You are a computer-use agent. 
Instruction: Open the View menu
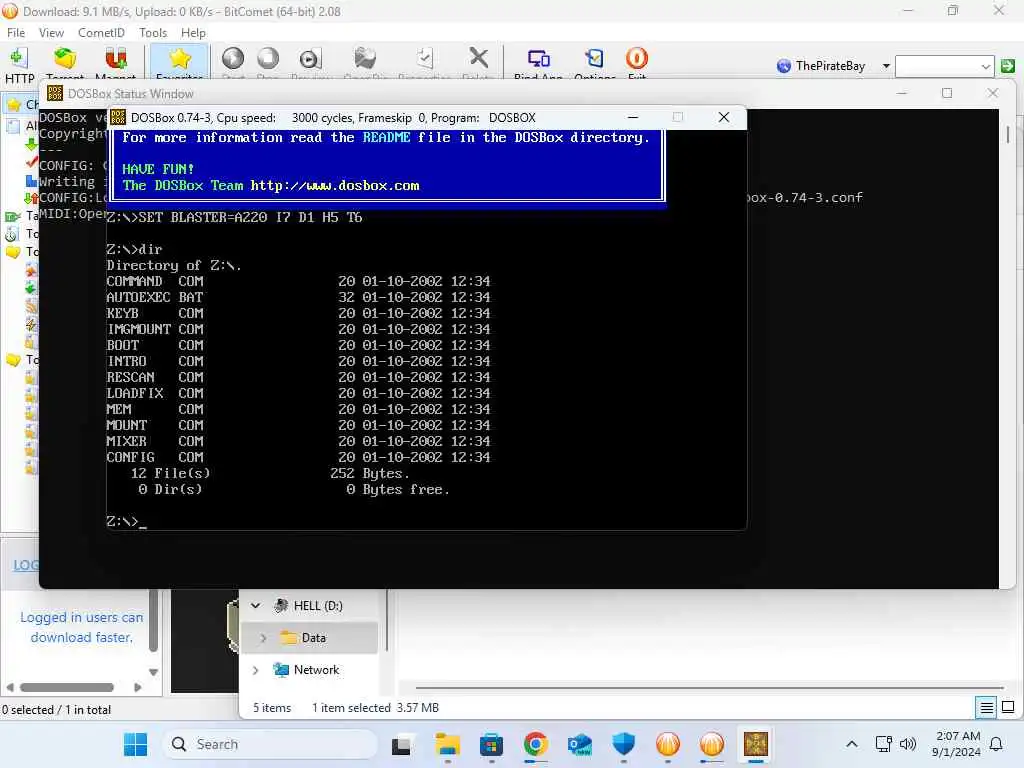[51, 33]
